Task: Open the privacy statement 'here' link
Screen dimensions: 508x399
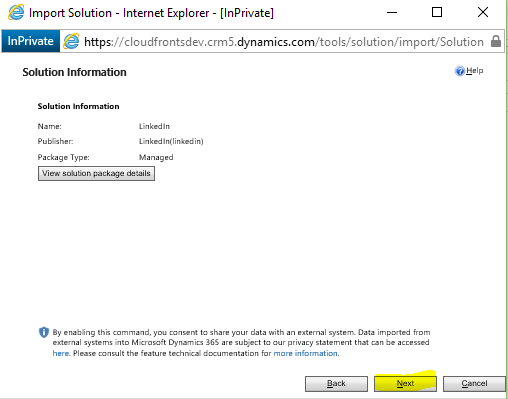Action: (61, 353)
